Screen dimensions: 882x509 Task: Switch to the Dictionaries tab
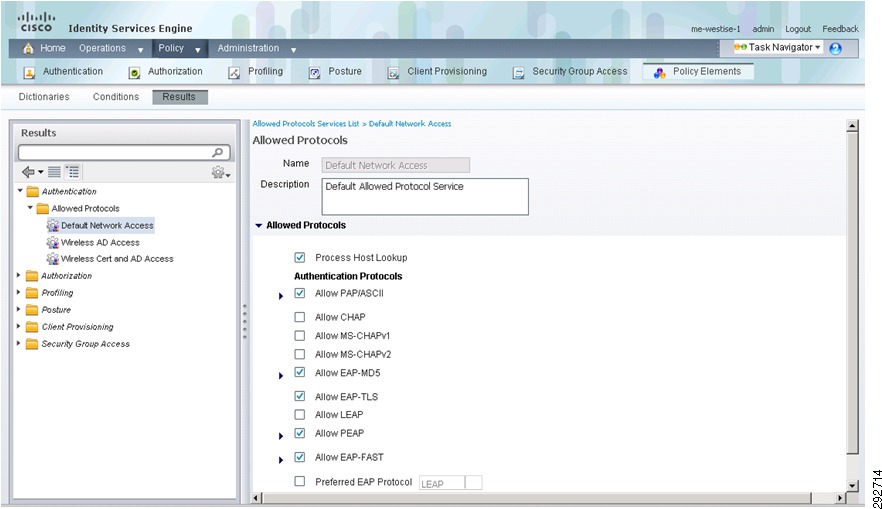44,97
